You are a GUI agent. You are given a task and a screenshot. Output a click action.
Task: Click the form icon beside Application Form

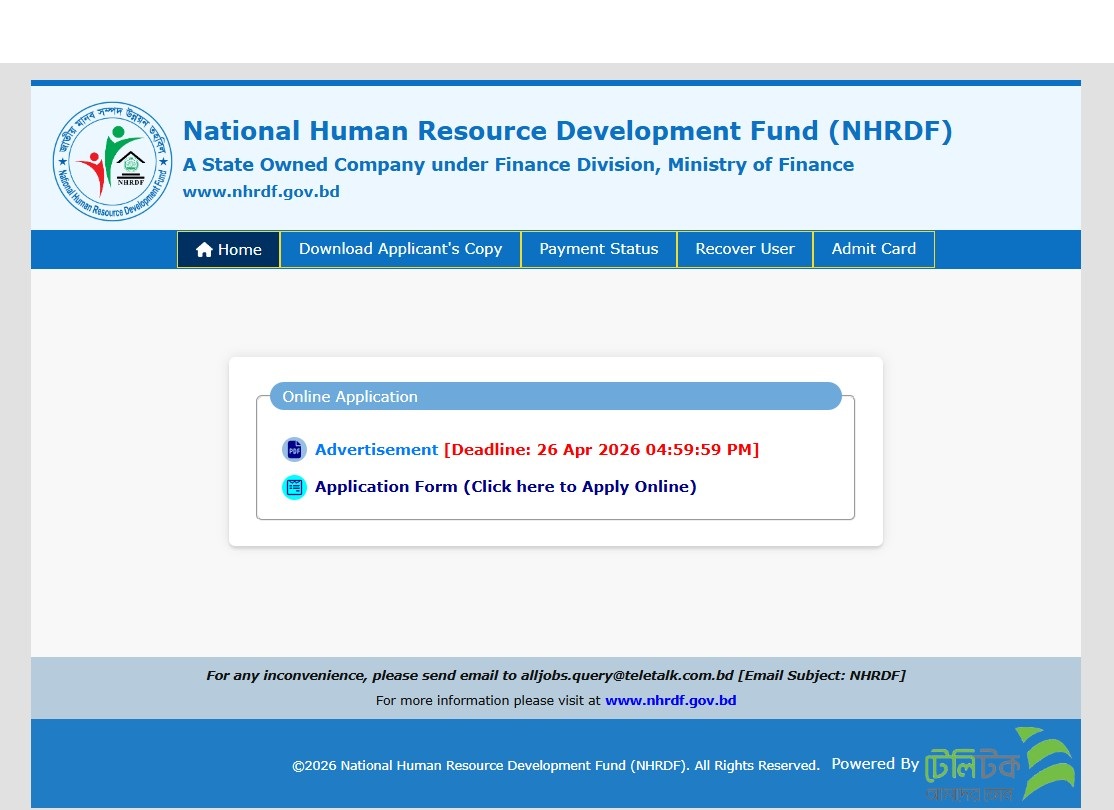[294, 487]
